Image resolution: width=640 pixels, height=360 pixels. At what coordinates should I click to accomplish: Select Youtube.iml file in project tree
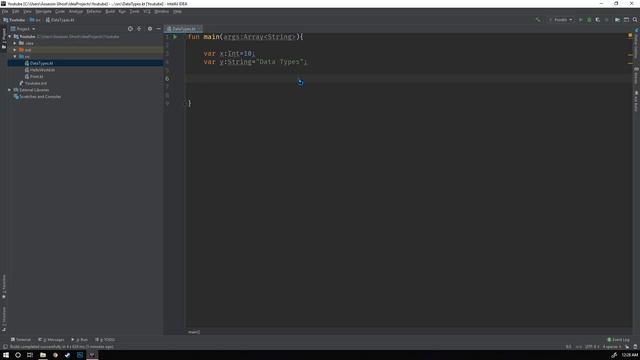click(36, 83)
